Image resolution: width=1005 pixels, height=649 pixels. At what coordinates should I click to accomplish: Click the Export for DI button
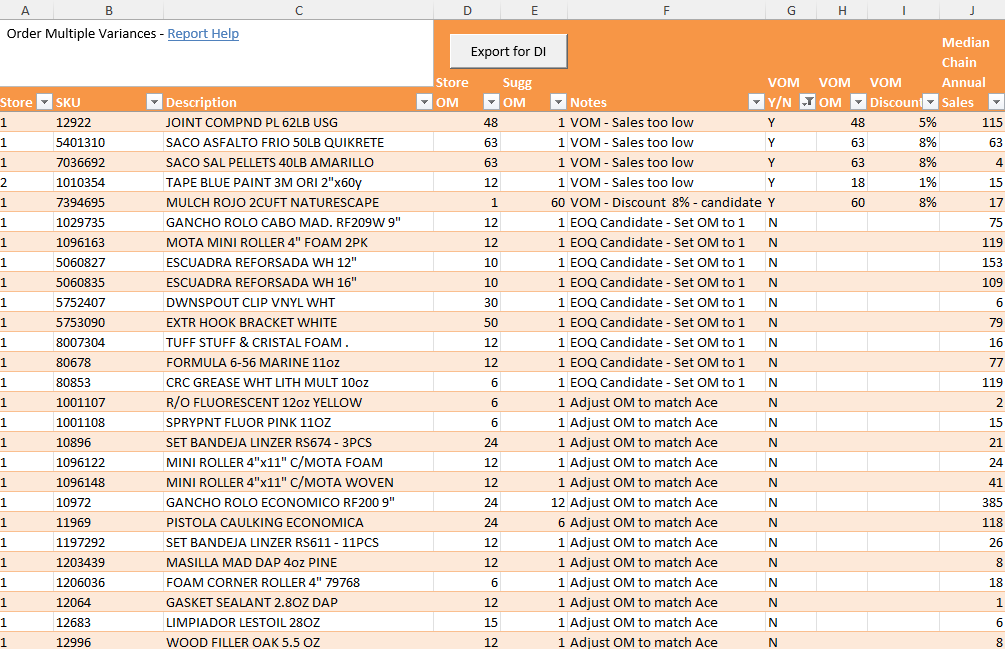[x=508, y=51]
